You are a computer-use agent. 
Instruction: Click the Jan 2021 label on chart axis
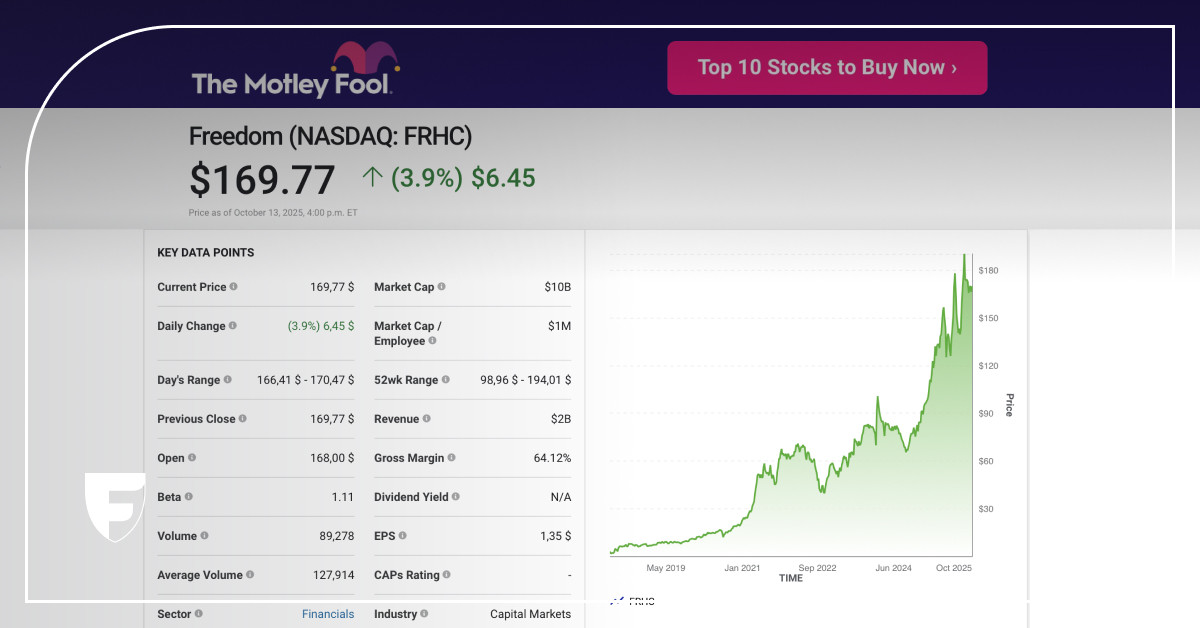coord(742,568)
